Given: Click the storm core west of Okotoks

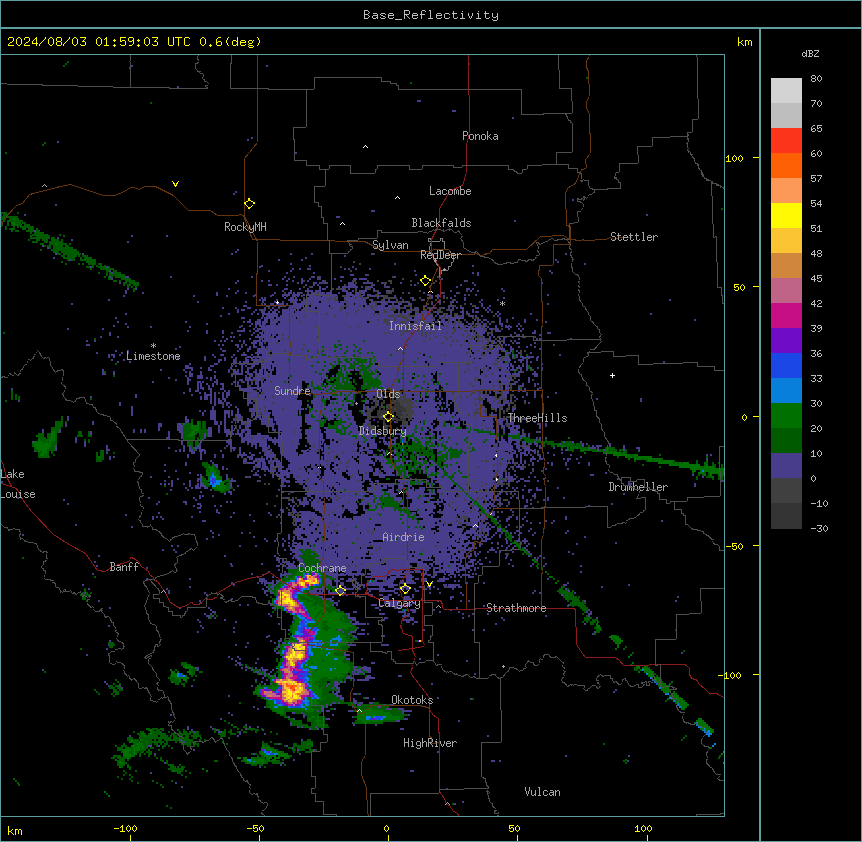Looking at the screenshot, I should coord(290,690).
